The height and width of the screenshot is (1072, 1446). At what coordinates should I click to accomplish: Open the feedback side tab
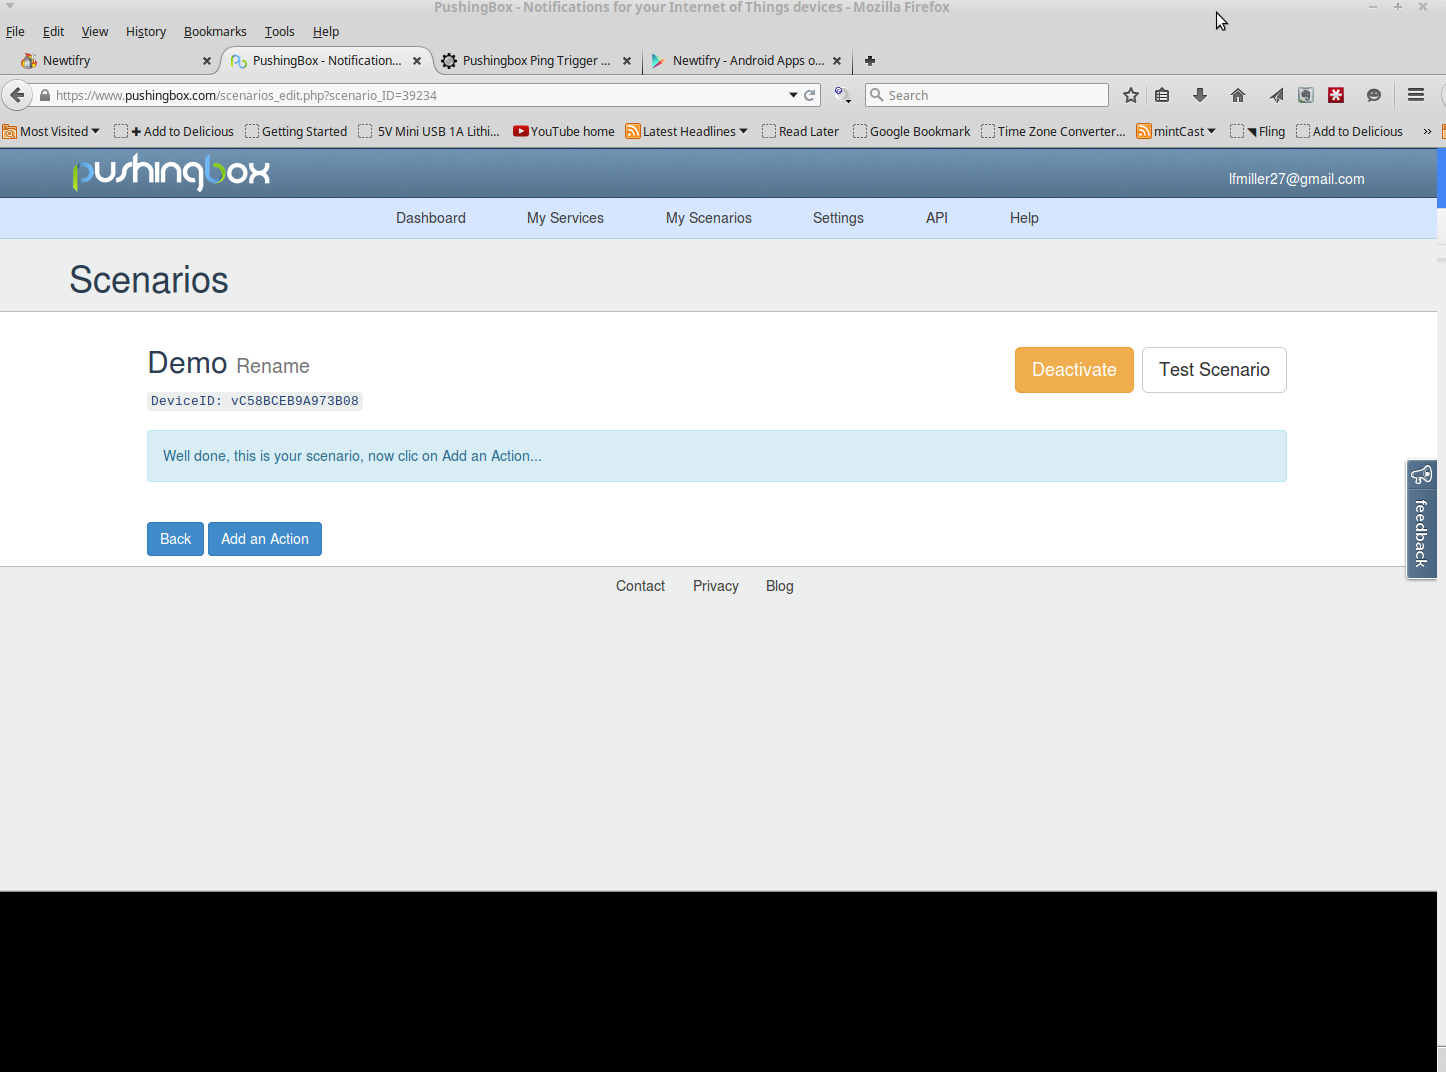click(1421, 519)
